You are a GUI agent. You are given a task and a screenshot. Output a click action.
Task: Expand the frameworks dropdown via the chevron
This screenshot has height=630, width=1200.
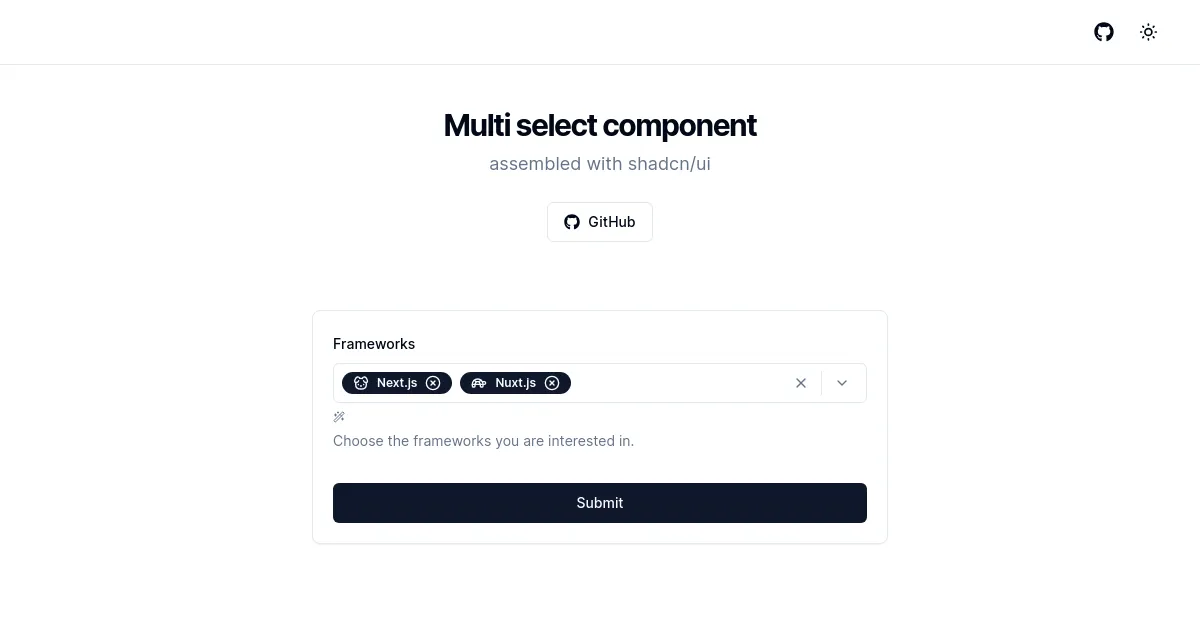click(842, 383)
